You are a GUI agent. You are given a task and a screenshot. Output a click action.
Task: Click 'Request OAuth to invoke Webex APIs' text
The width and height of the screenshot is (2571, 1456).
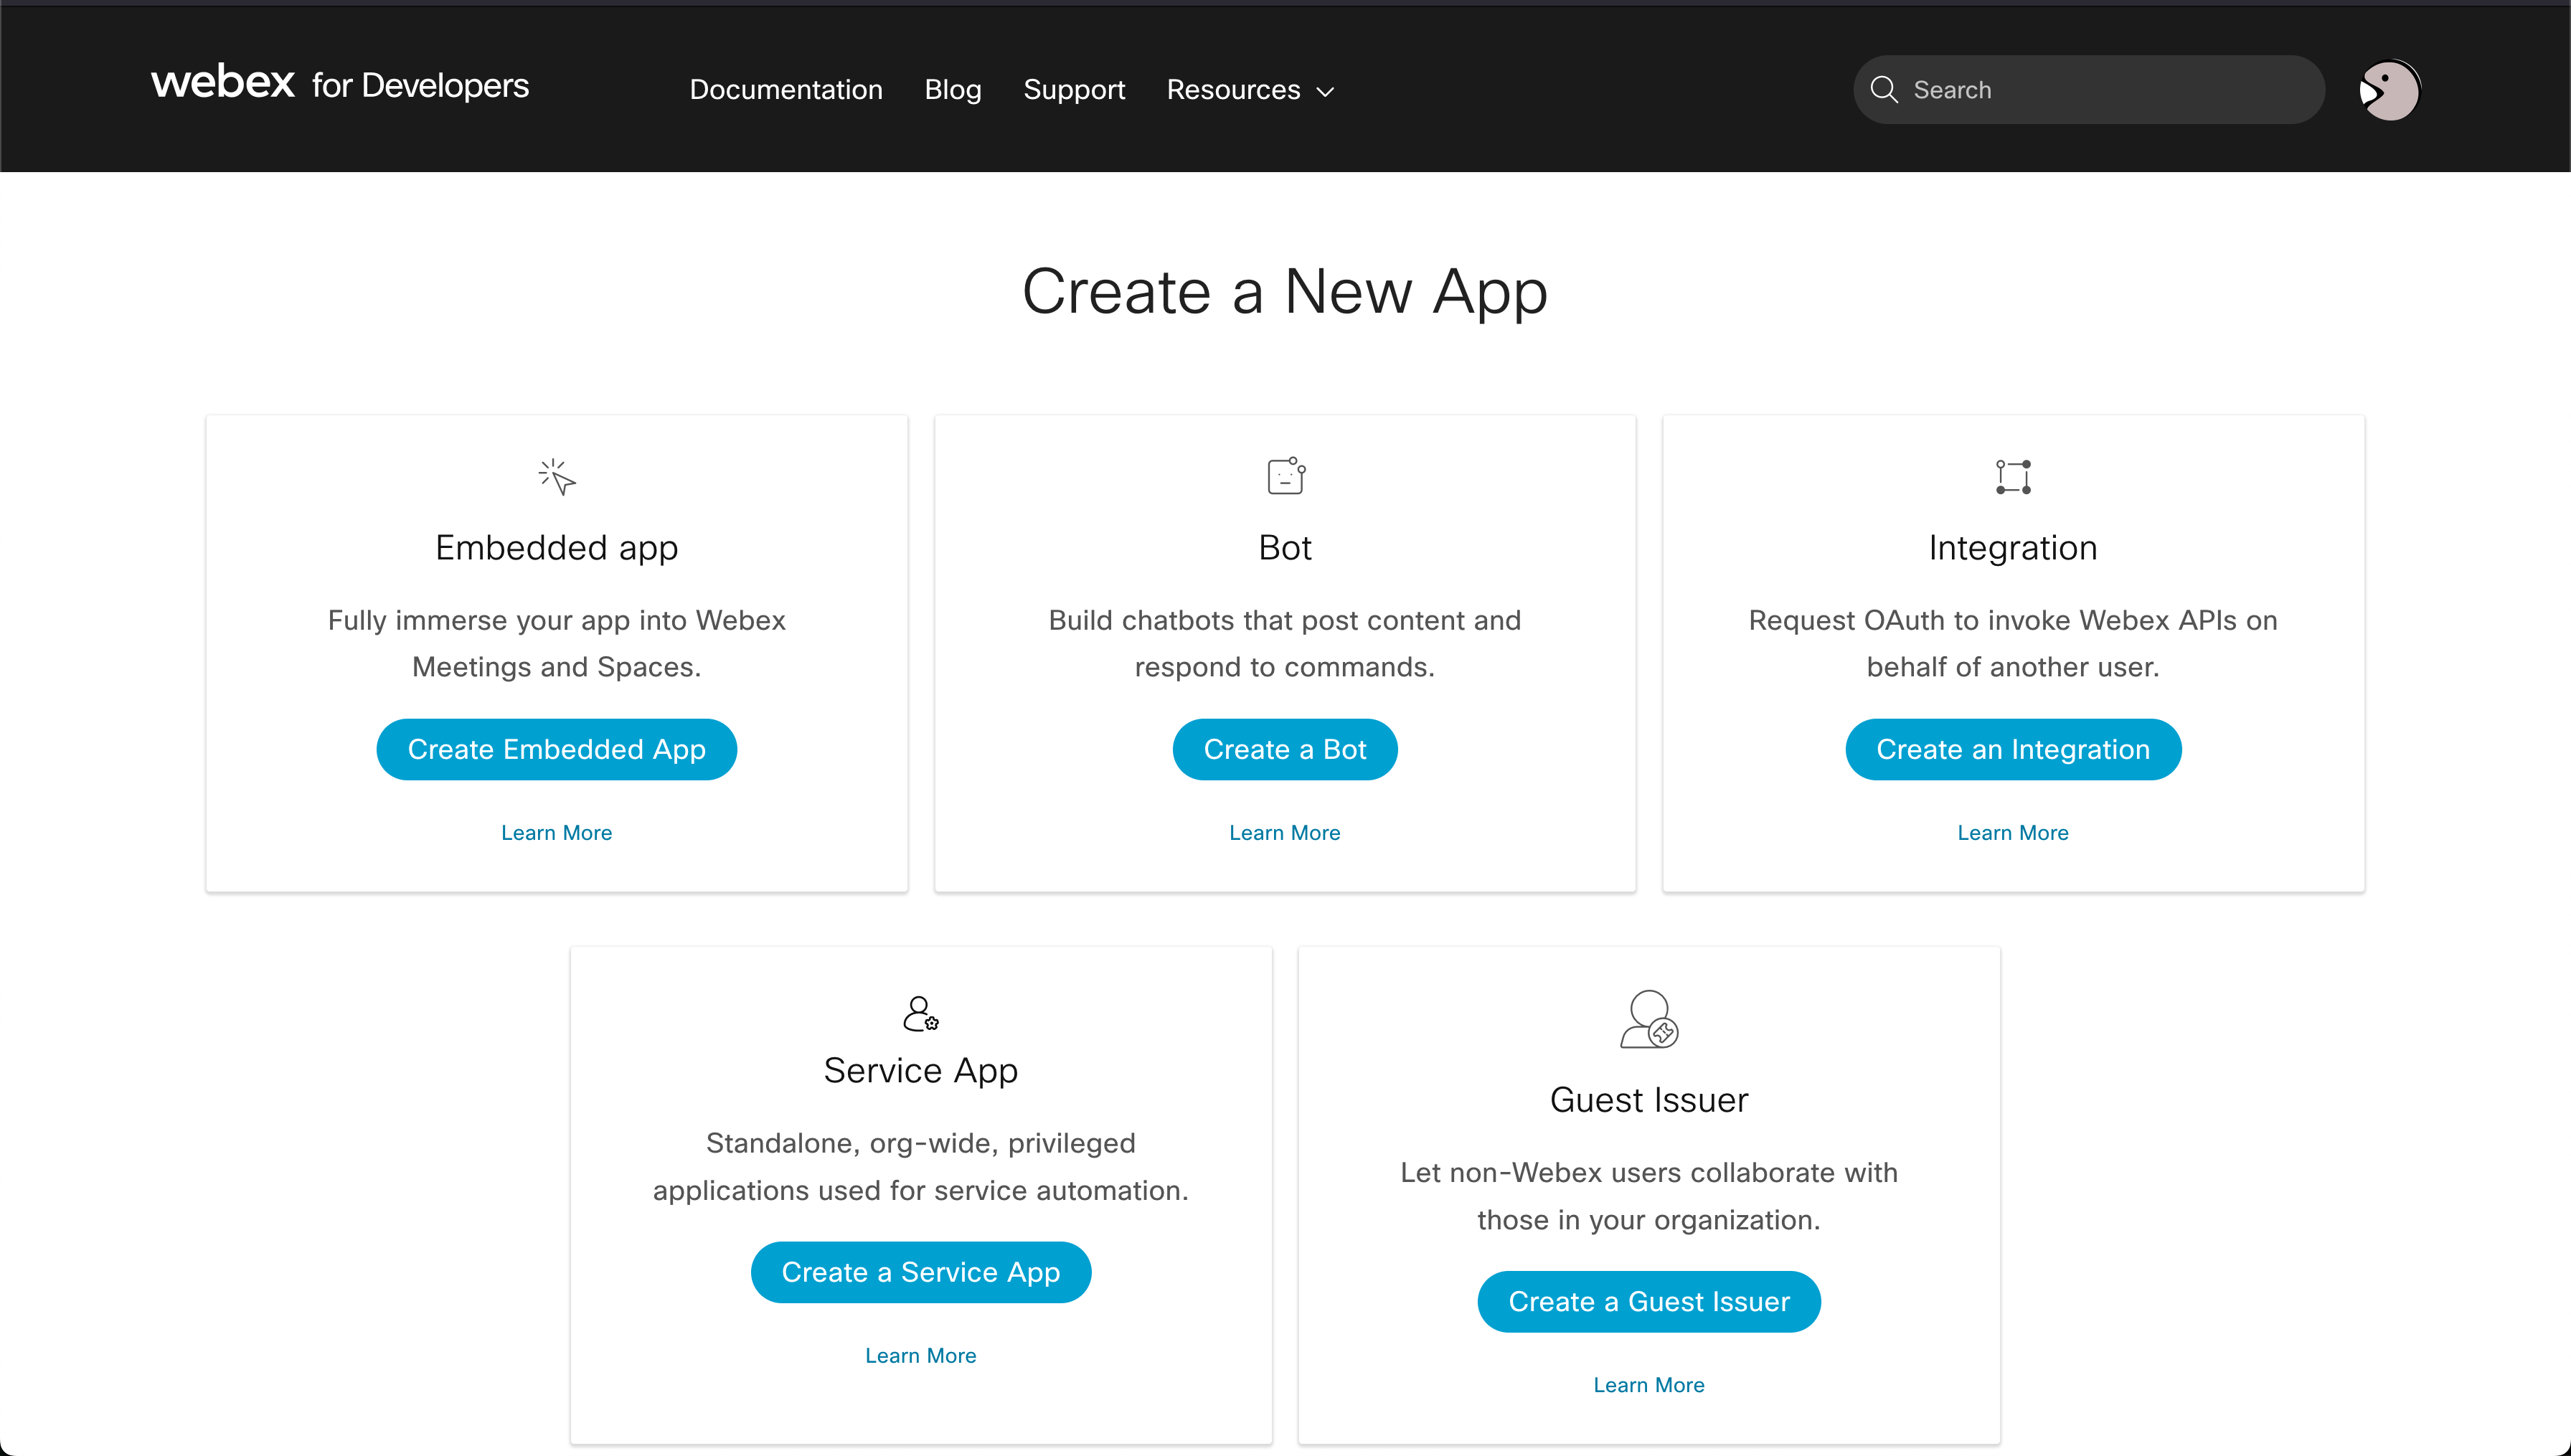(x=2013, y=643)
